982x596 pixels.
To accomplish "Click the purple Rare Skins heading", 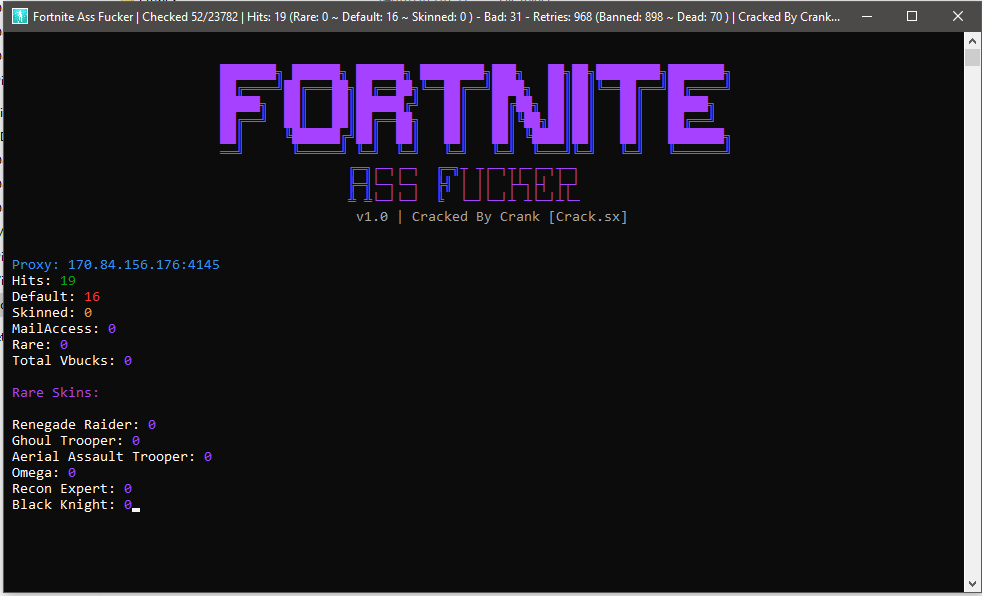I will pyautogui.click(x=56, y=393).
